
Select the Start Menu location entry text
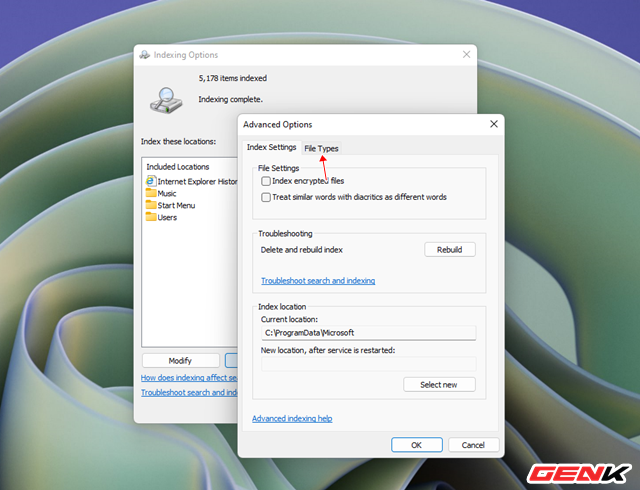click(x=176, y=205)
